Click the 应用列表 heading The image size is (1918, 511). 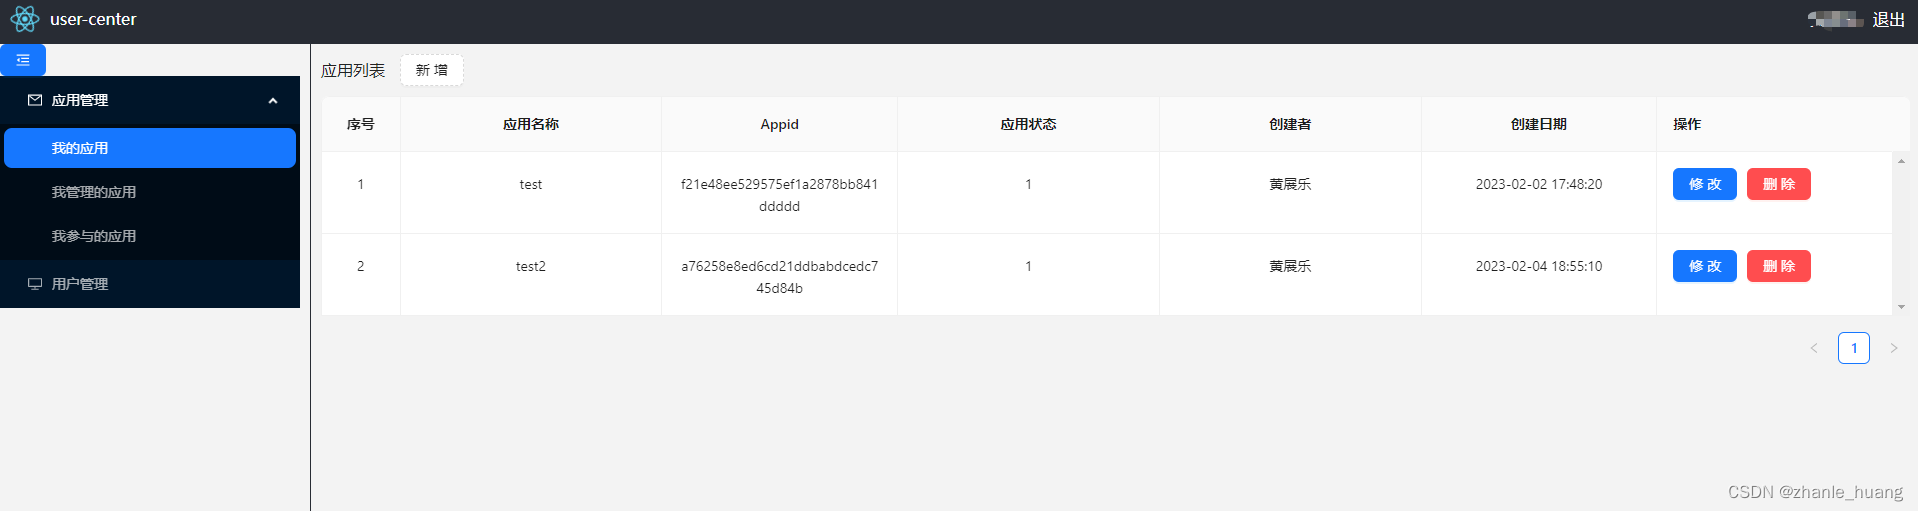point(353,70)
